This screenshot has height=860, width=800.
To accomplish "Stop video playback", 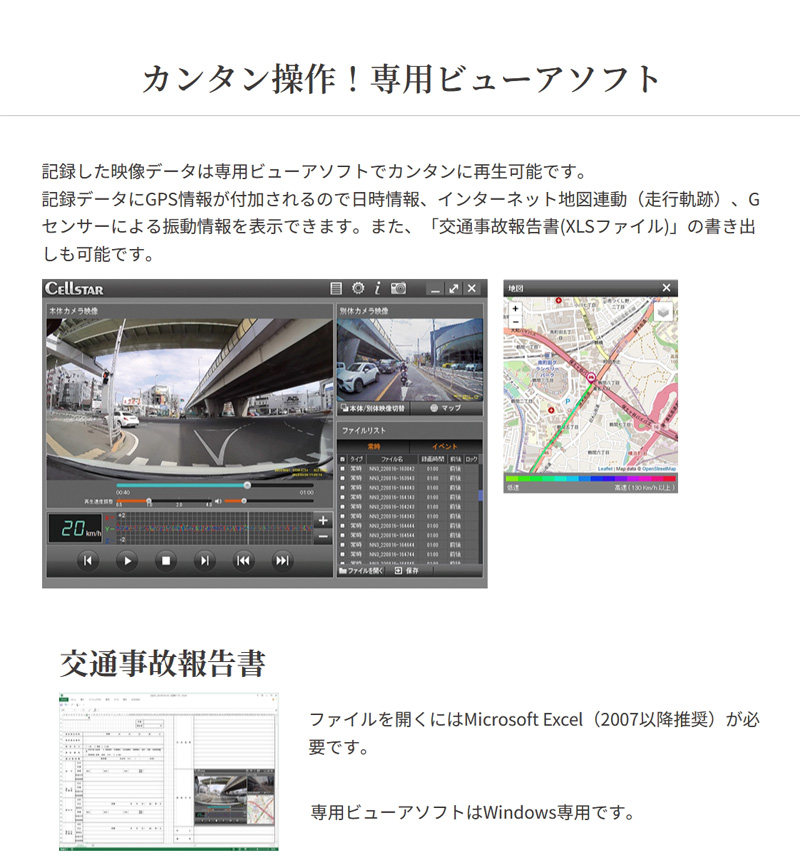I will pyautogui.click(x=166, y=561).
